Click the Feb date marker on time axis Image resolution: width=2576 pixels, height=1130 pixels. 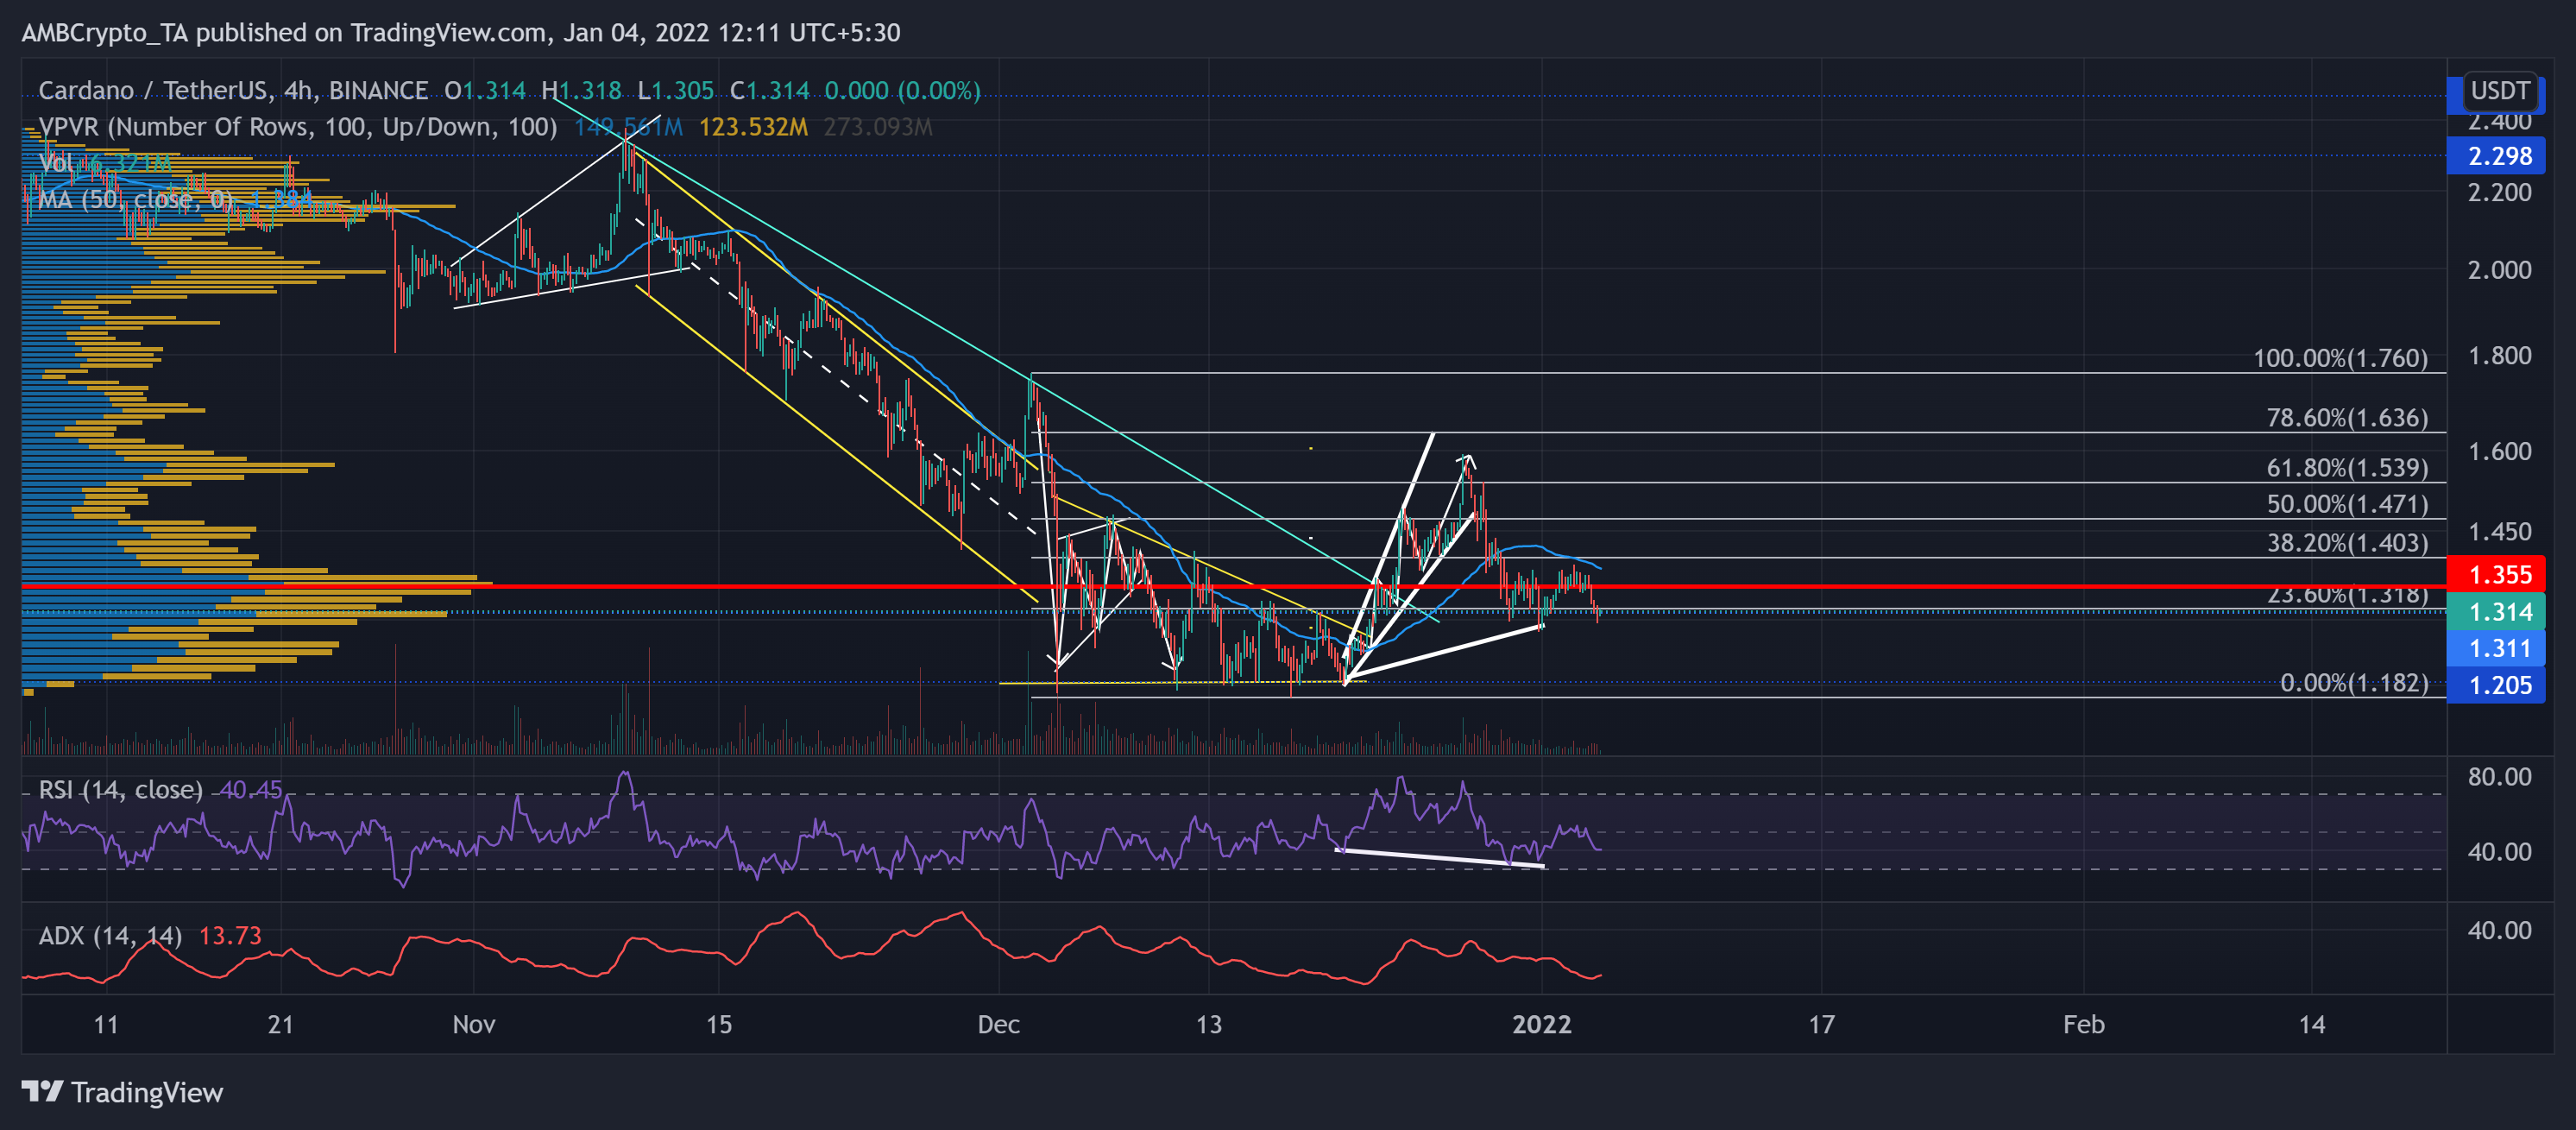coord(2084,1024)
